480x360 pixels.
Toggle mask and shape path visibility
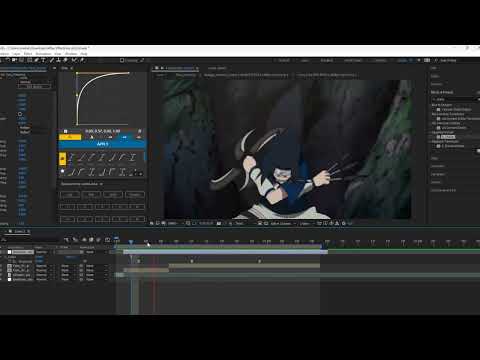click(x=194, y=223)
